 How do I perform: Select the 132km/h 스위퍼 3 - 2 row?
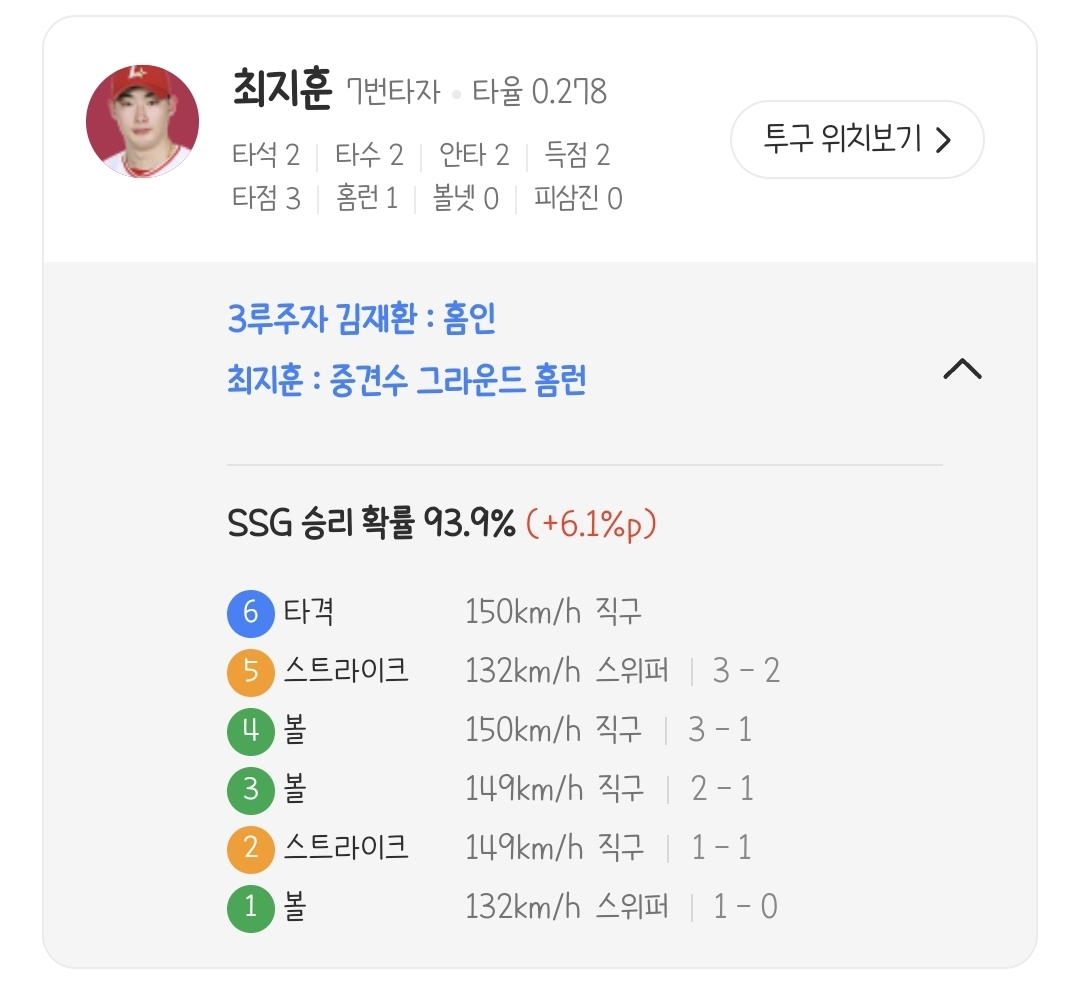click(621, 671)
